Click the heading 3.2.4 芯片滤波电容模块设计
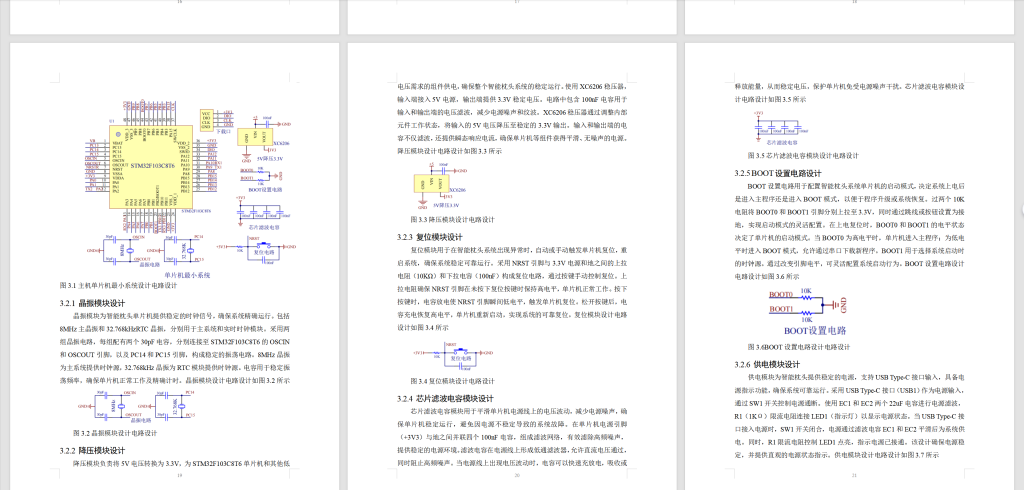 click(x=445, y=399)
